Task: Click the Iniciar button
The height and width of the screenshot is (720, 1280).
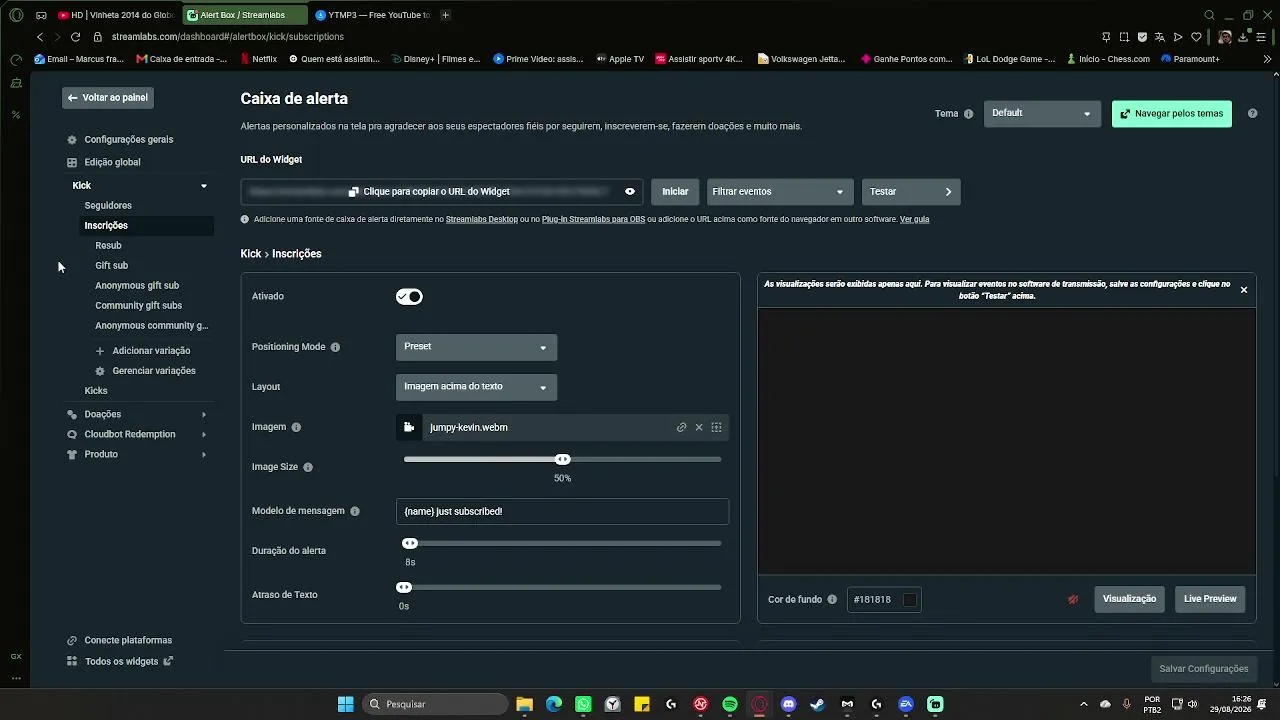Action: pos(675,192)
